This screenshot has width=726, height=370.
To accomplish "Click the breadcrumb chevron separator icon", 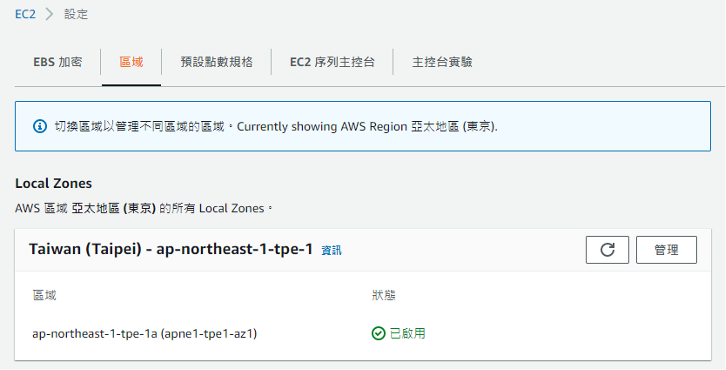I will 50,14.
